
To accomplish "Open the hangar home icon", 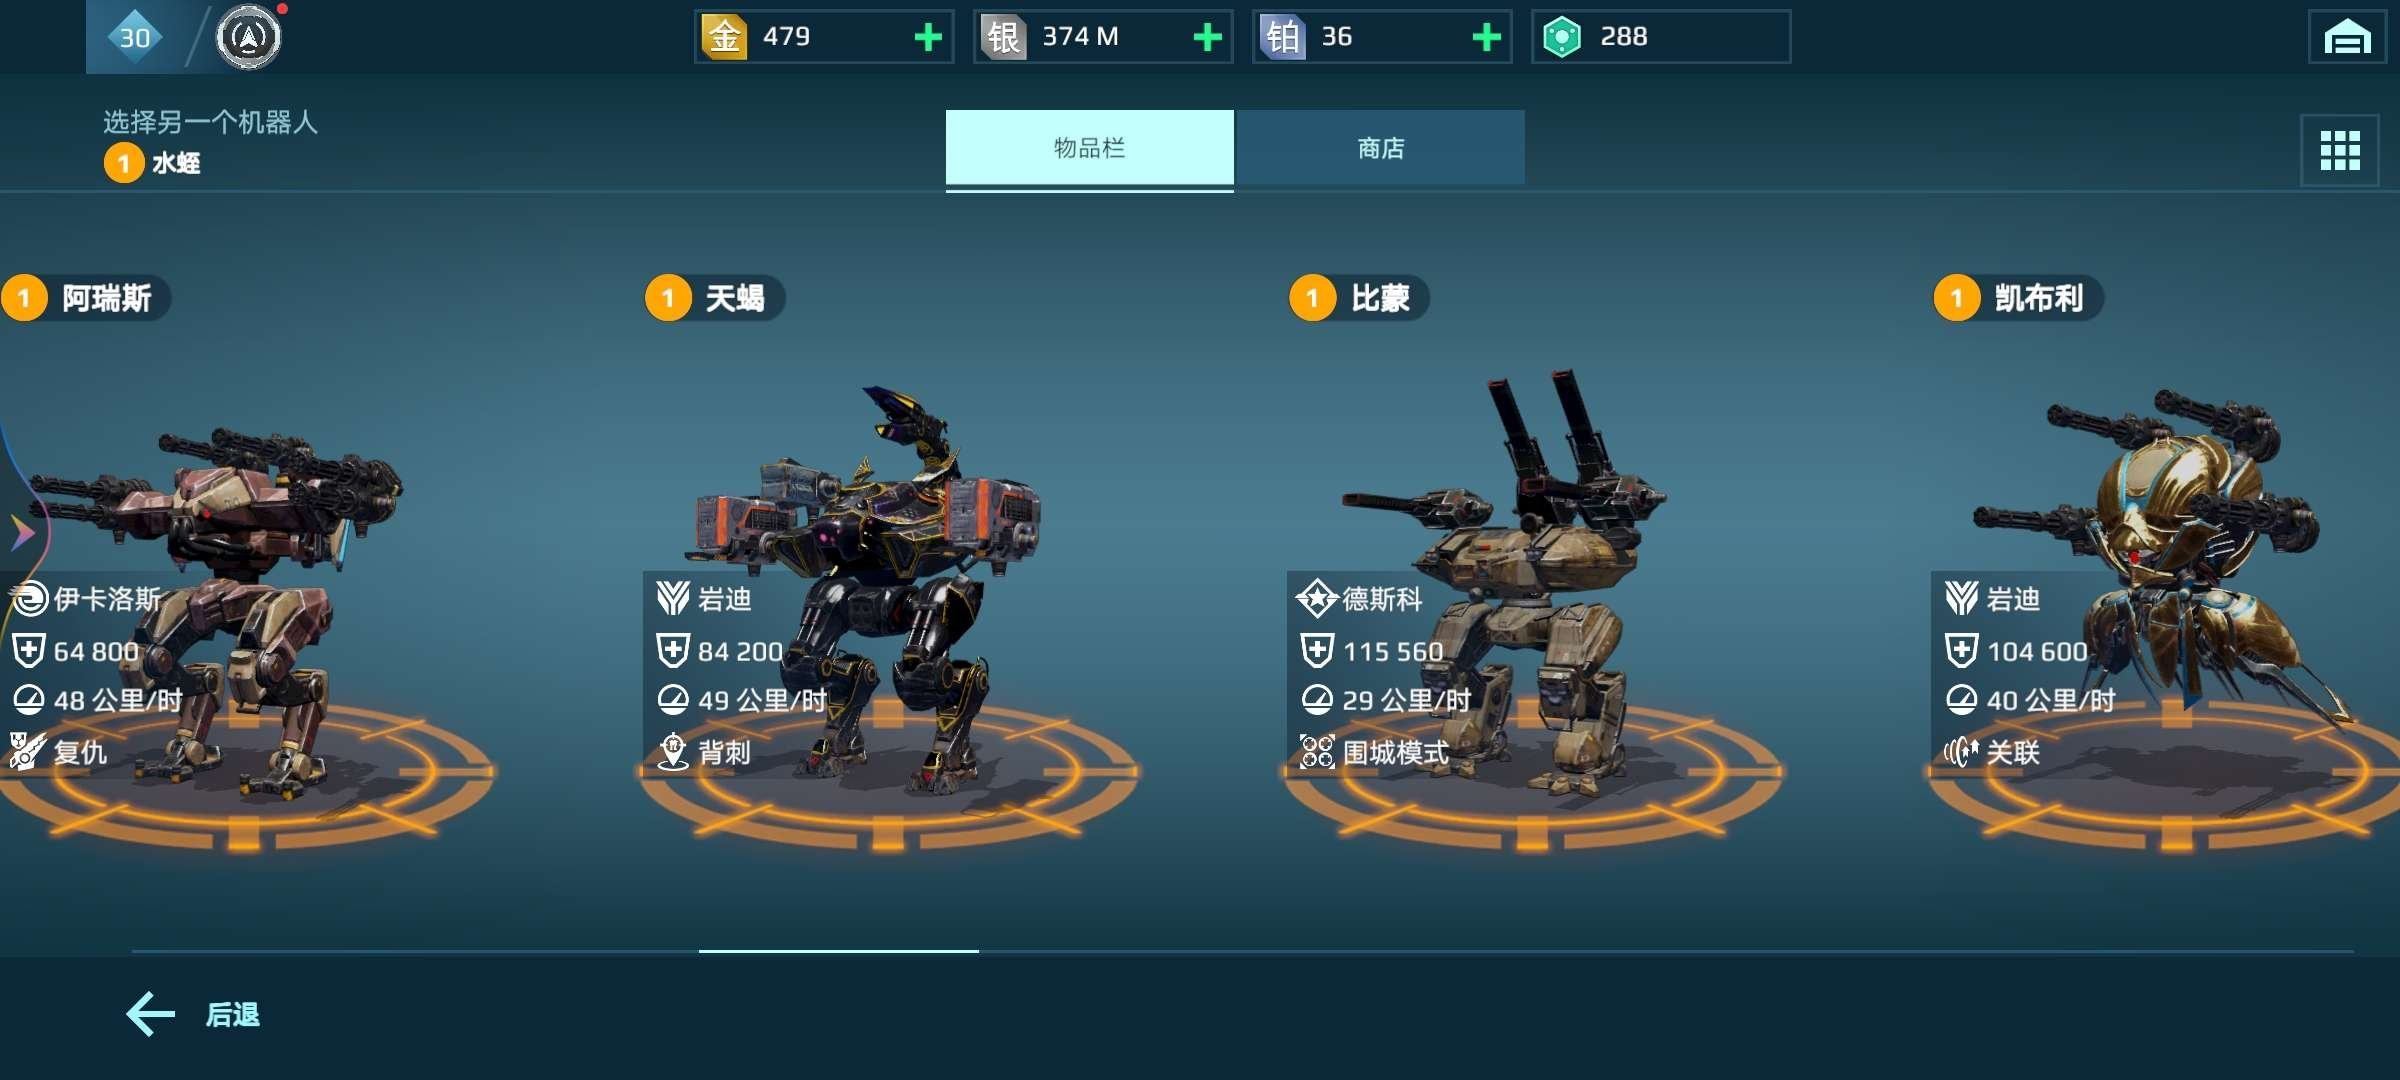I will 2347,37.
